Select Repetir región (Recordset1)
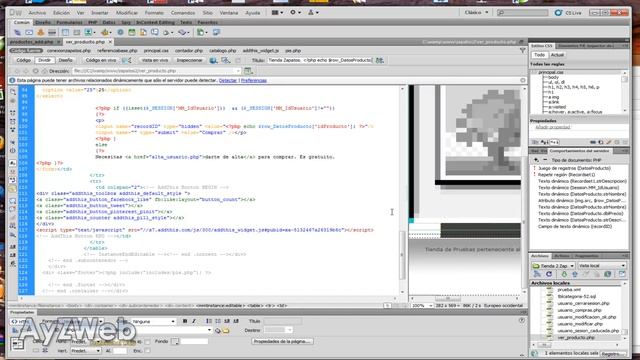This screenshot has width=640, height=360. pyautogui.click(x=566, y=175)
